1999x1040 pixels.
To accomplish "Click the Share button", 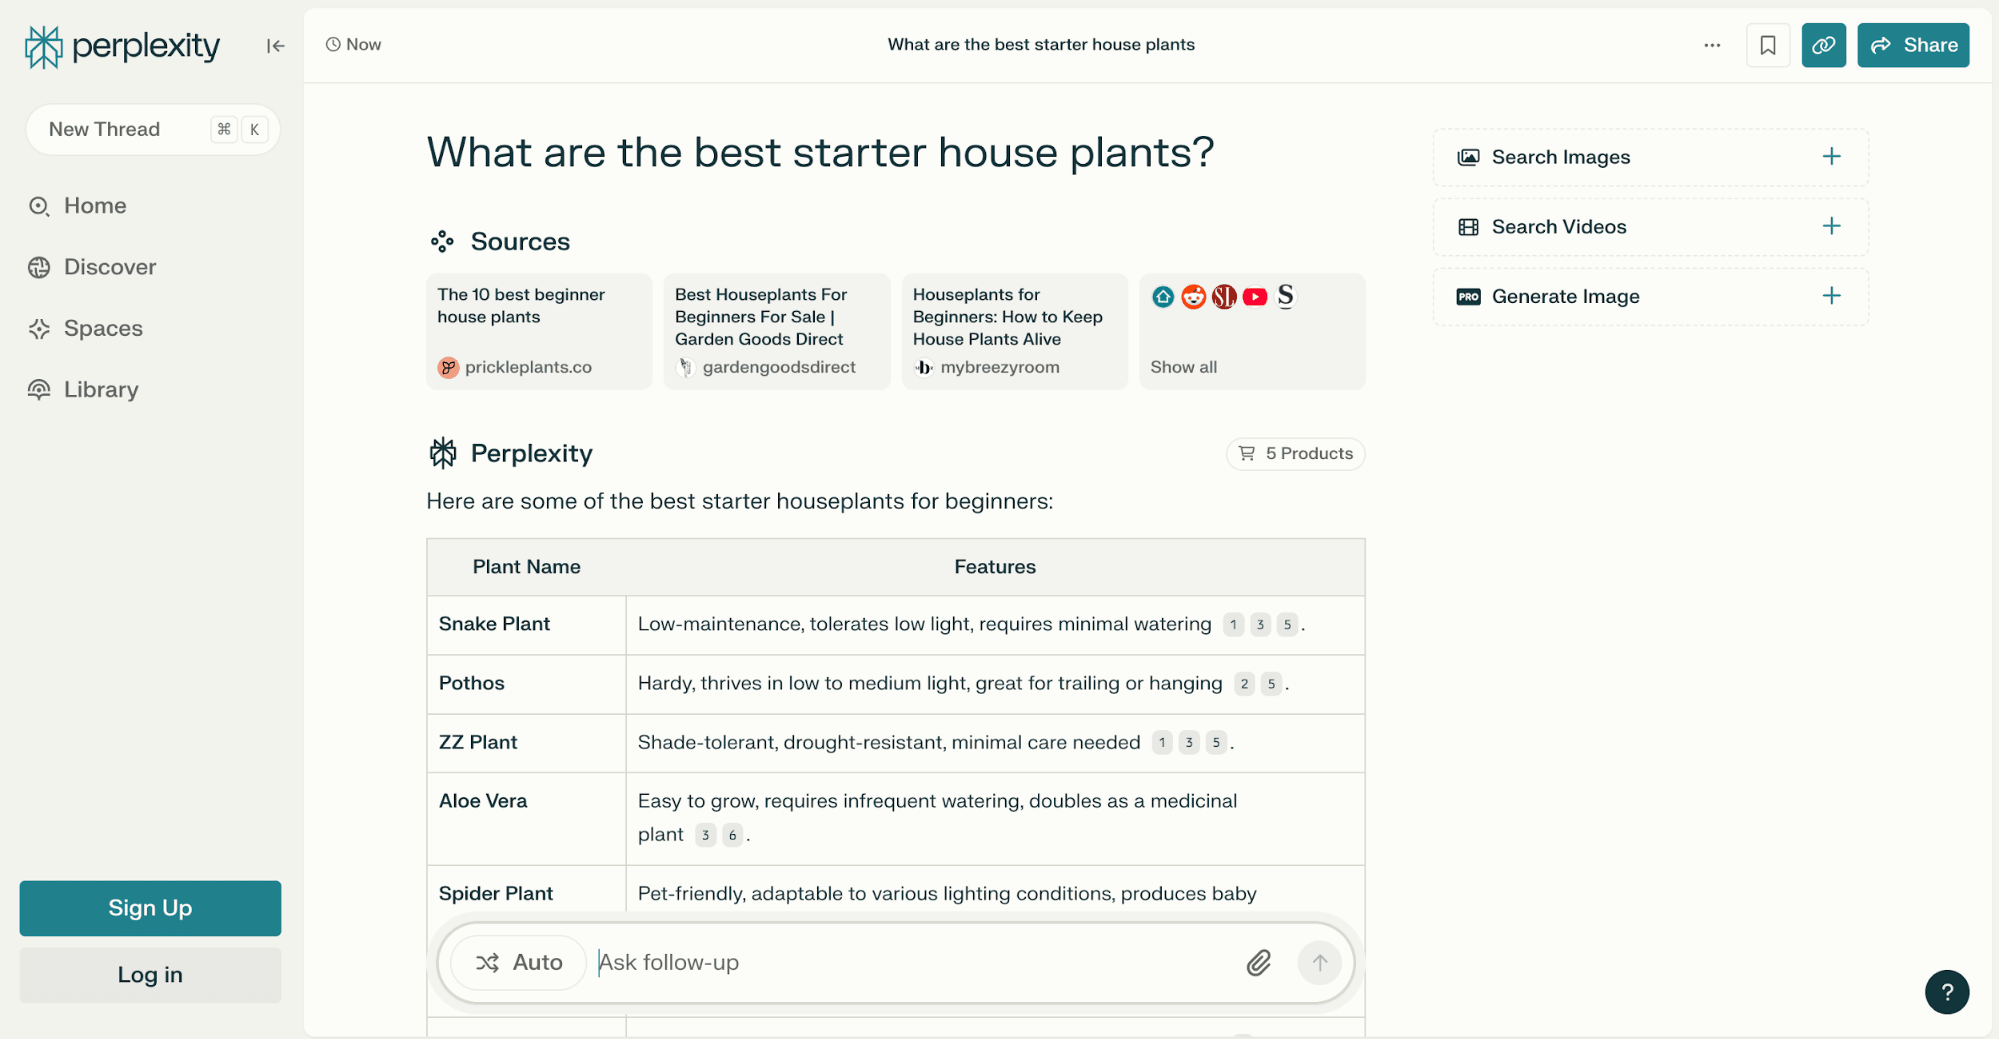I will [1913, 45].
